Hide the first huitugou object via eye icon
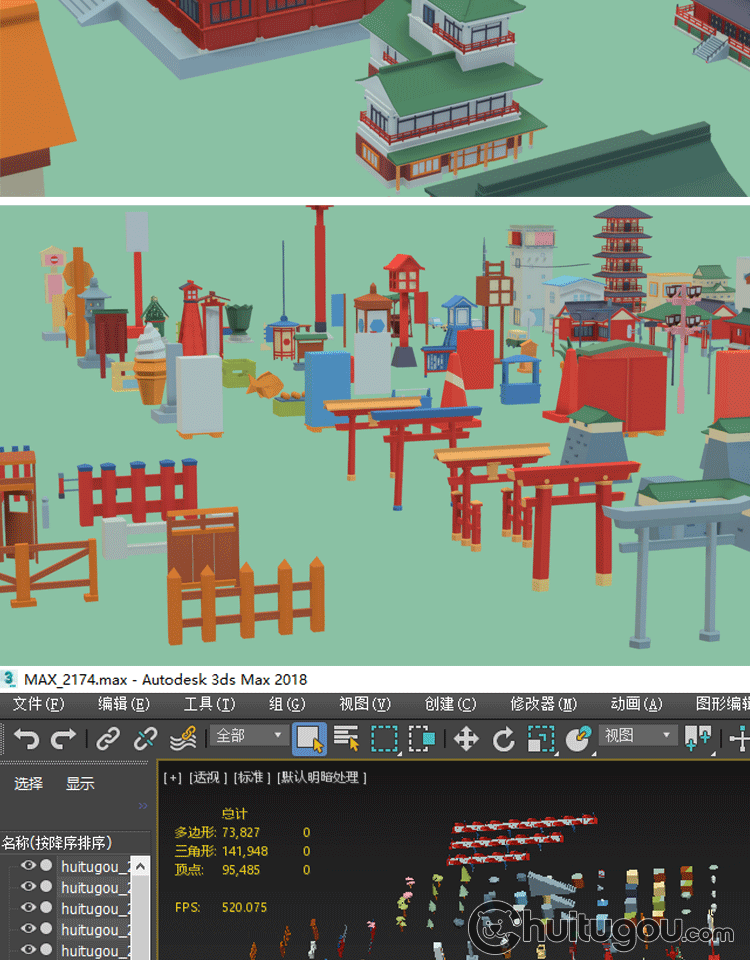The height and width of the screenshot is (960, 750). [x=28, y=866]
